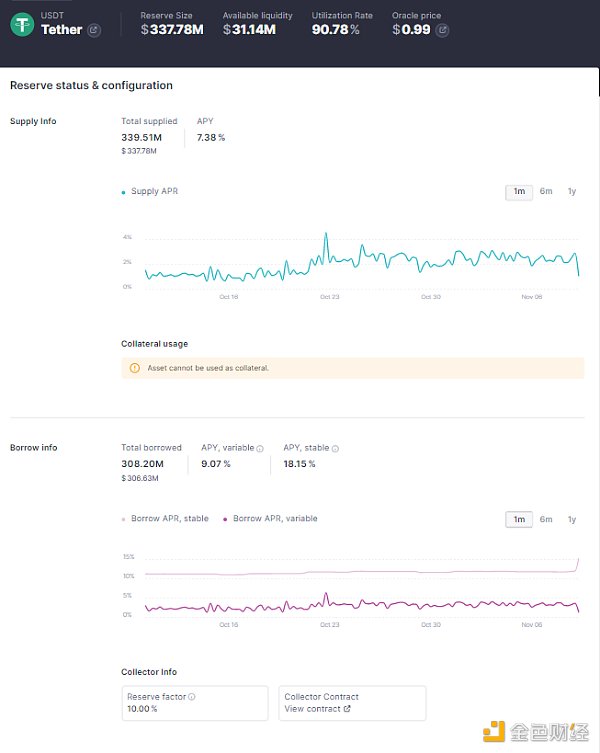
Task: Click the Reserve factor card
Action: tap(195, 703)
